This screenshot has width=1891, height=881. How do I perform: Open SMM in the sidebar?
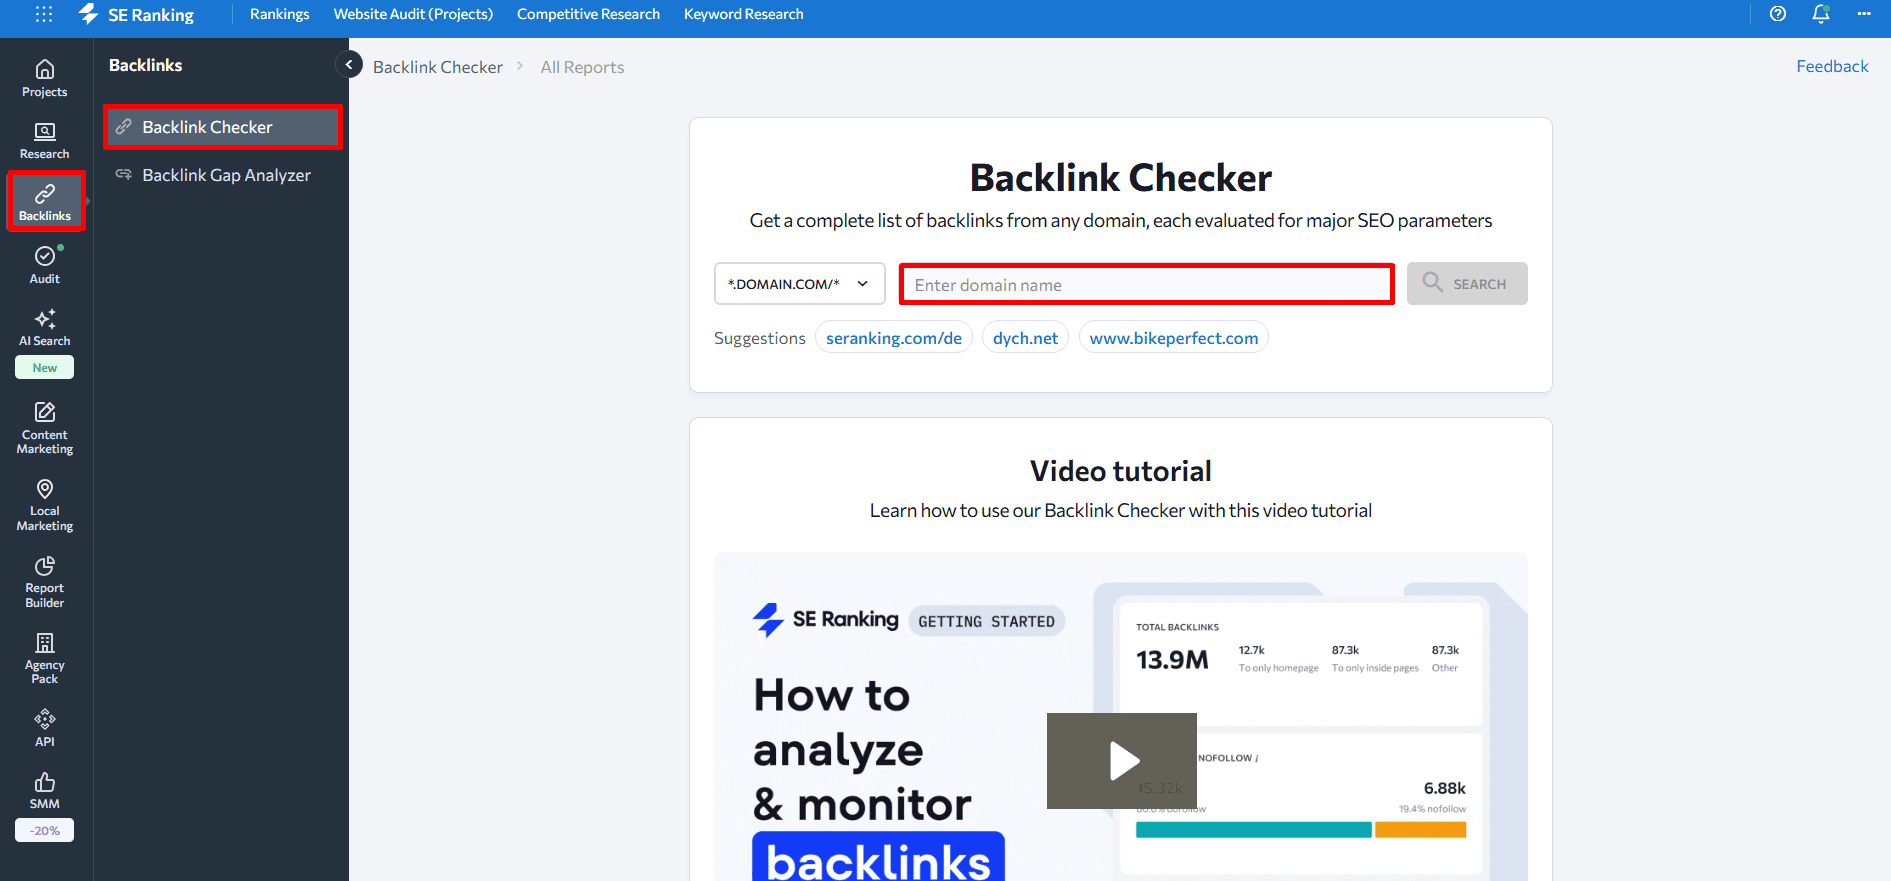(45, 790)
